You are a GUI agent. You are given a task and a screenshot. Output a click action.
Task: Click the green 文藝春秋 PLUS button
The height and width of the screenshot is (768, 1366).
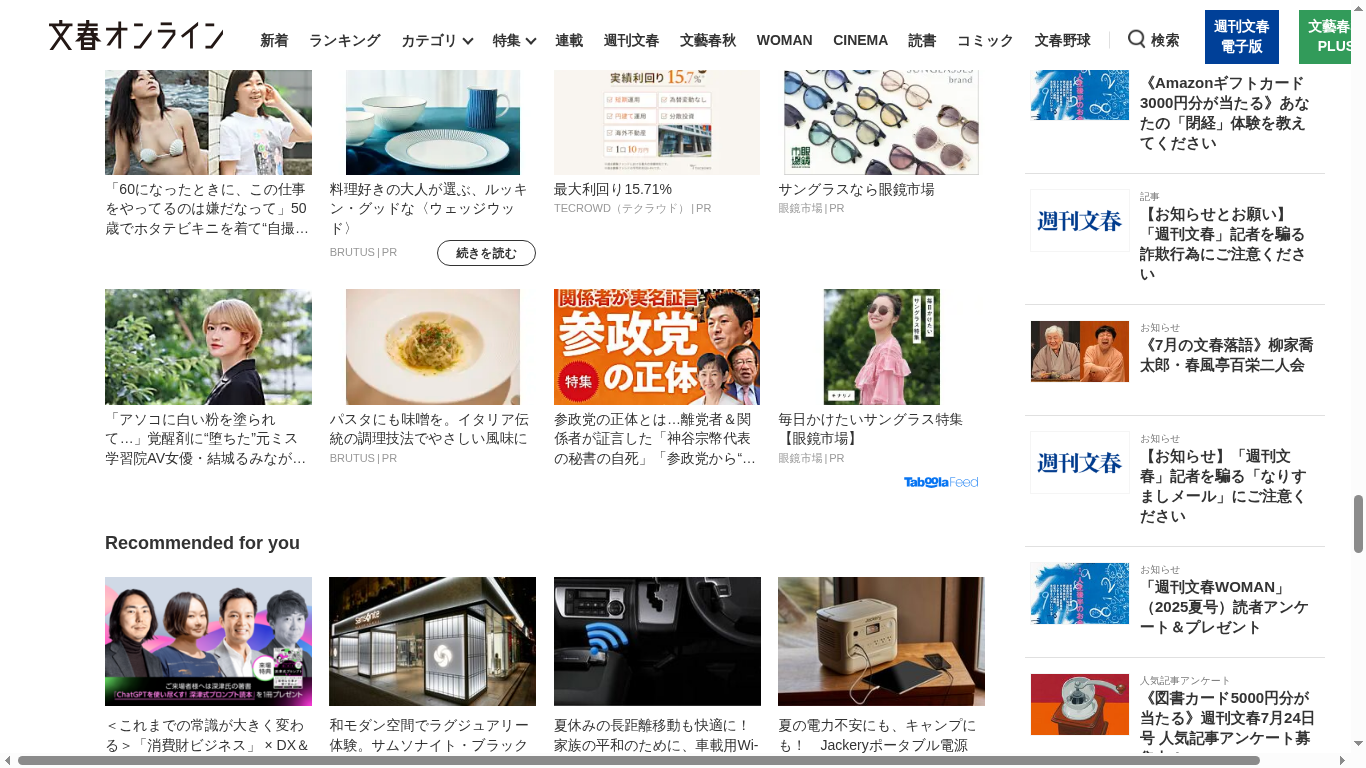(1332, 37)
